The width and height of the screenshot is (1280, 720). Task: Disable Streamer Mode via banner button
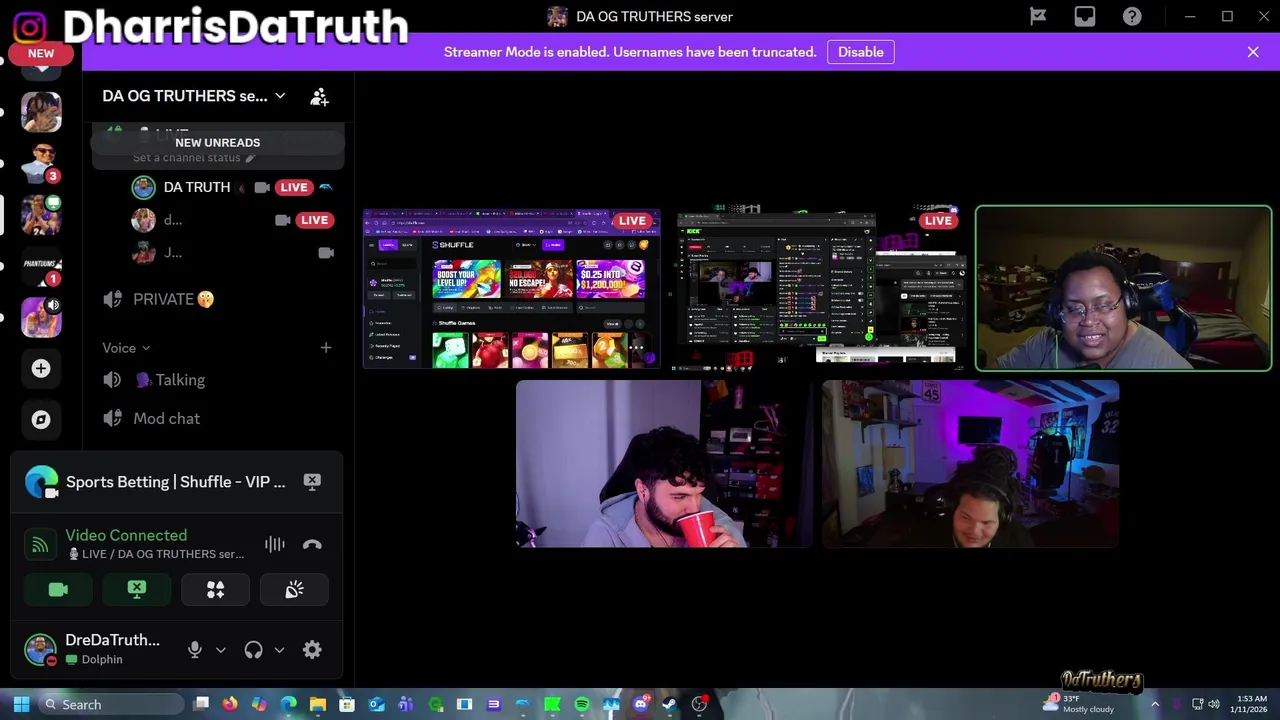(861, 52)
